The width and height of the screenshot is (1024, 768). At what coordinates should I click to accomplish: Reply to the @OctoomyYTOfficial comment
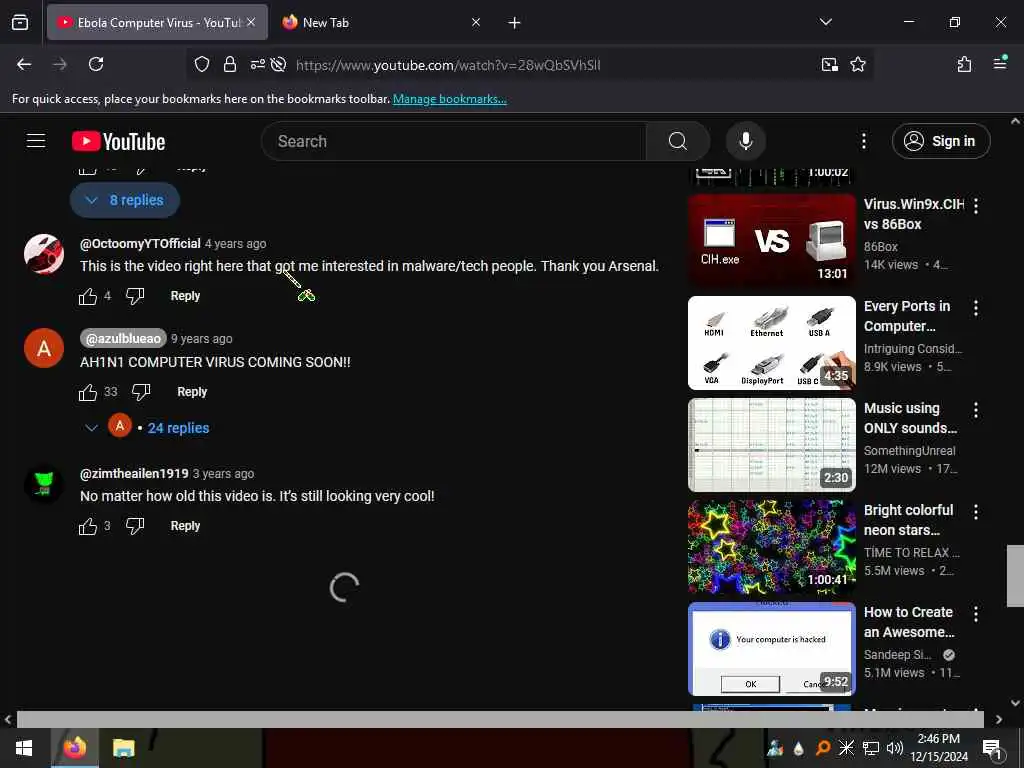[185, 296]
